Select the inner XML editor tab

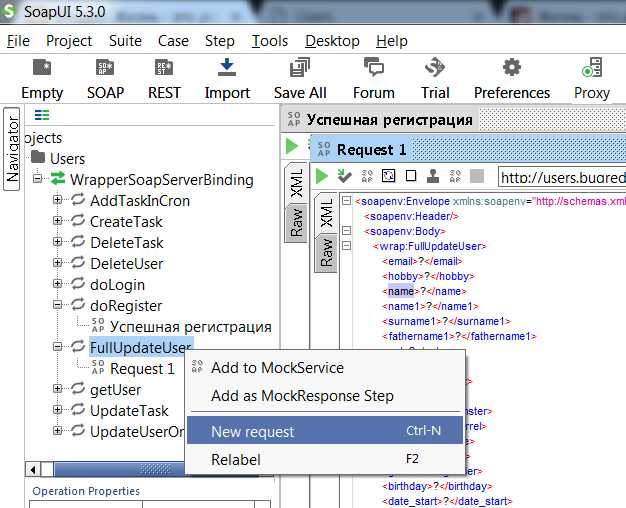(x=327, y=213)
